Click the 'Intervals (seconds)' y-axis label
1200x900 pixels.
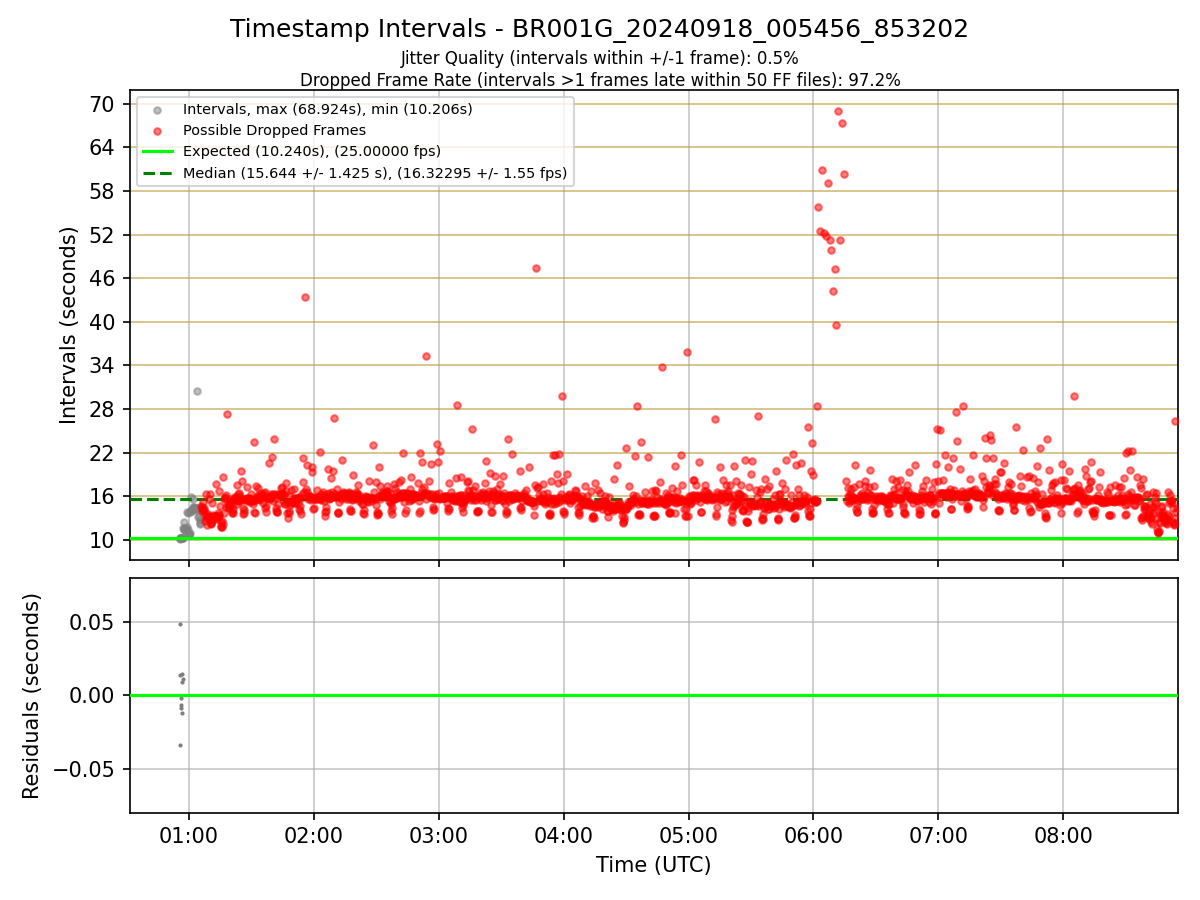[x=69, y=325]
